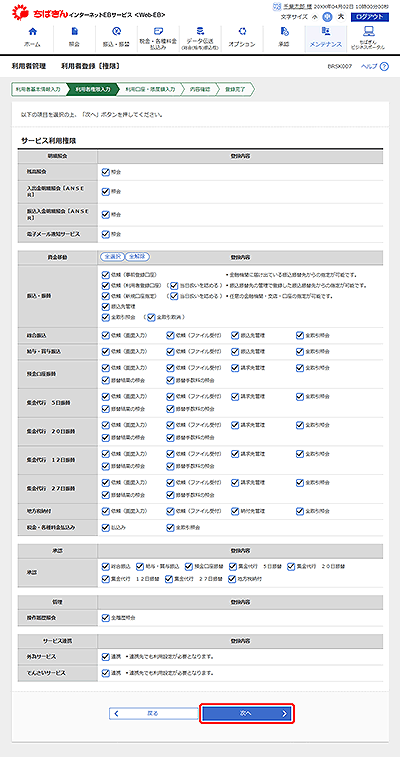This screenshot has width=400, height=757.
Task: Toggle 集金代行 12日振替 振替手数料の照会 checkbox
Action: coord(170,466)
